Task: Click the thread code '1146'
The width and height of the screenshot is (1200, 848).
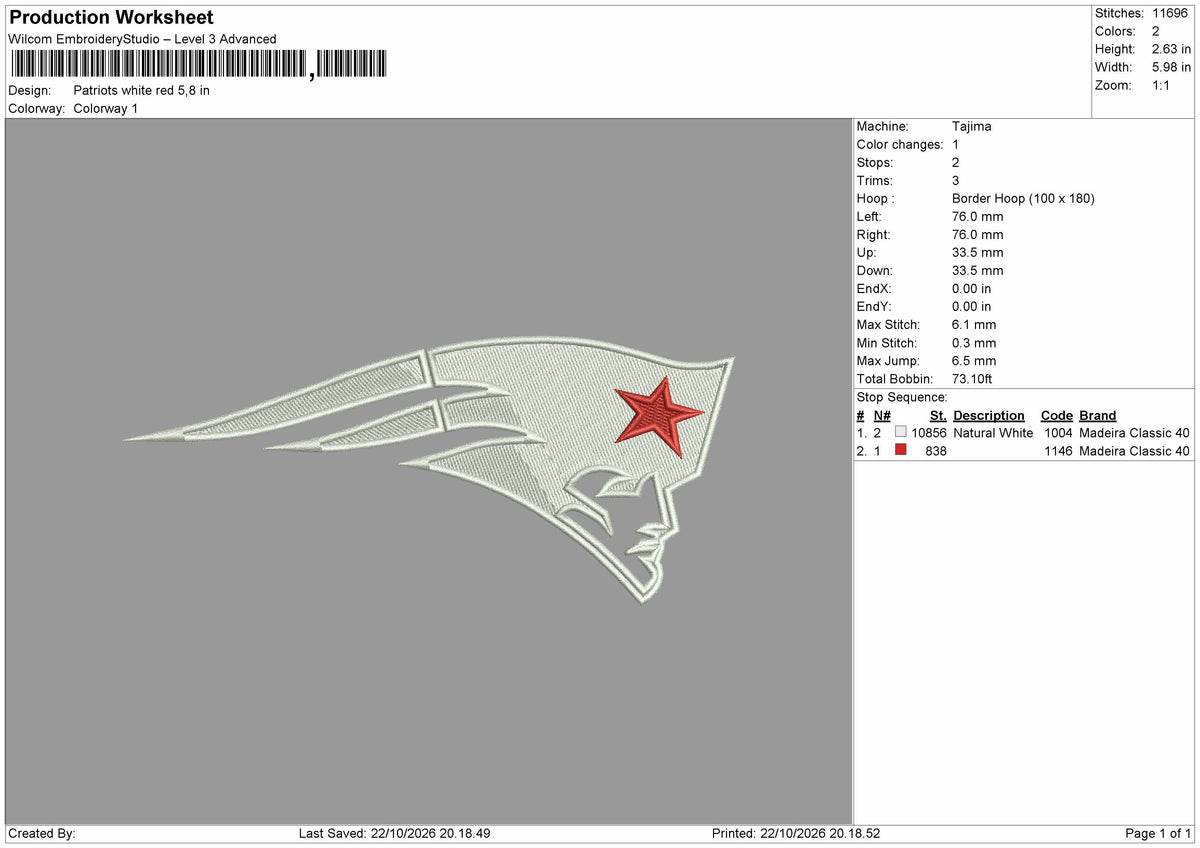Action: coord(1057,451)
